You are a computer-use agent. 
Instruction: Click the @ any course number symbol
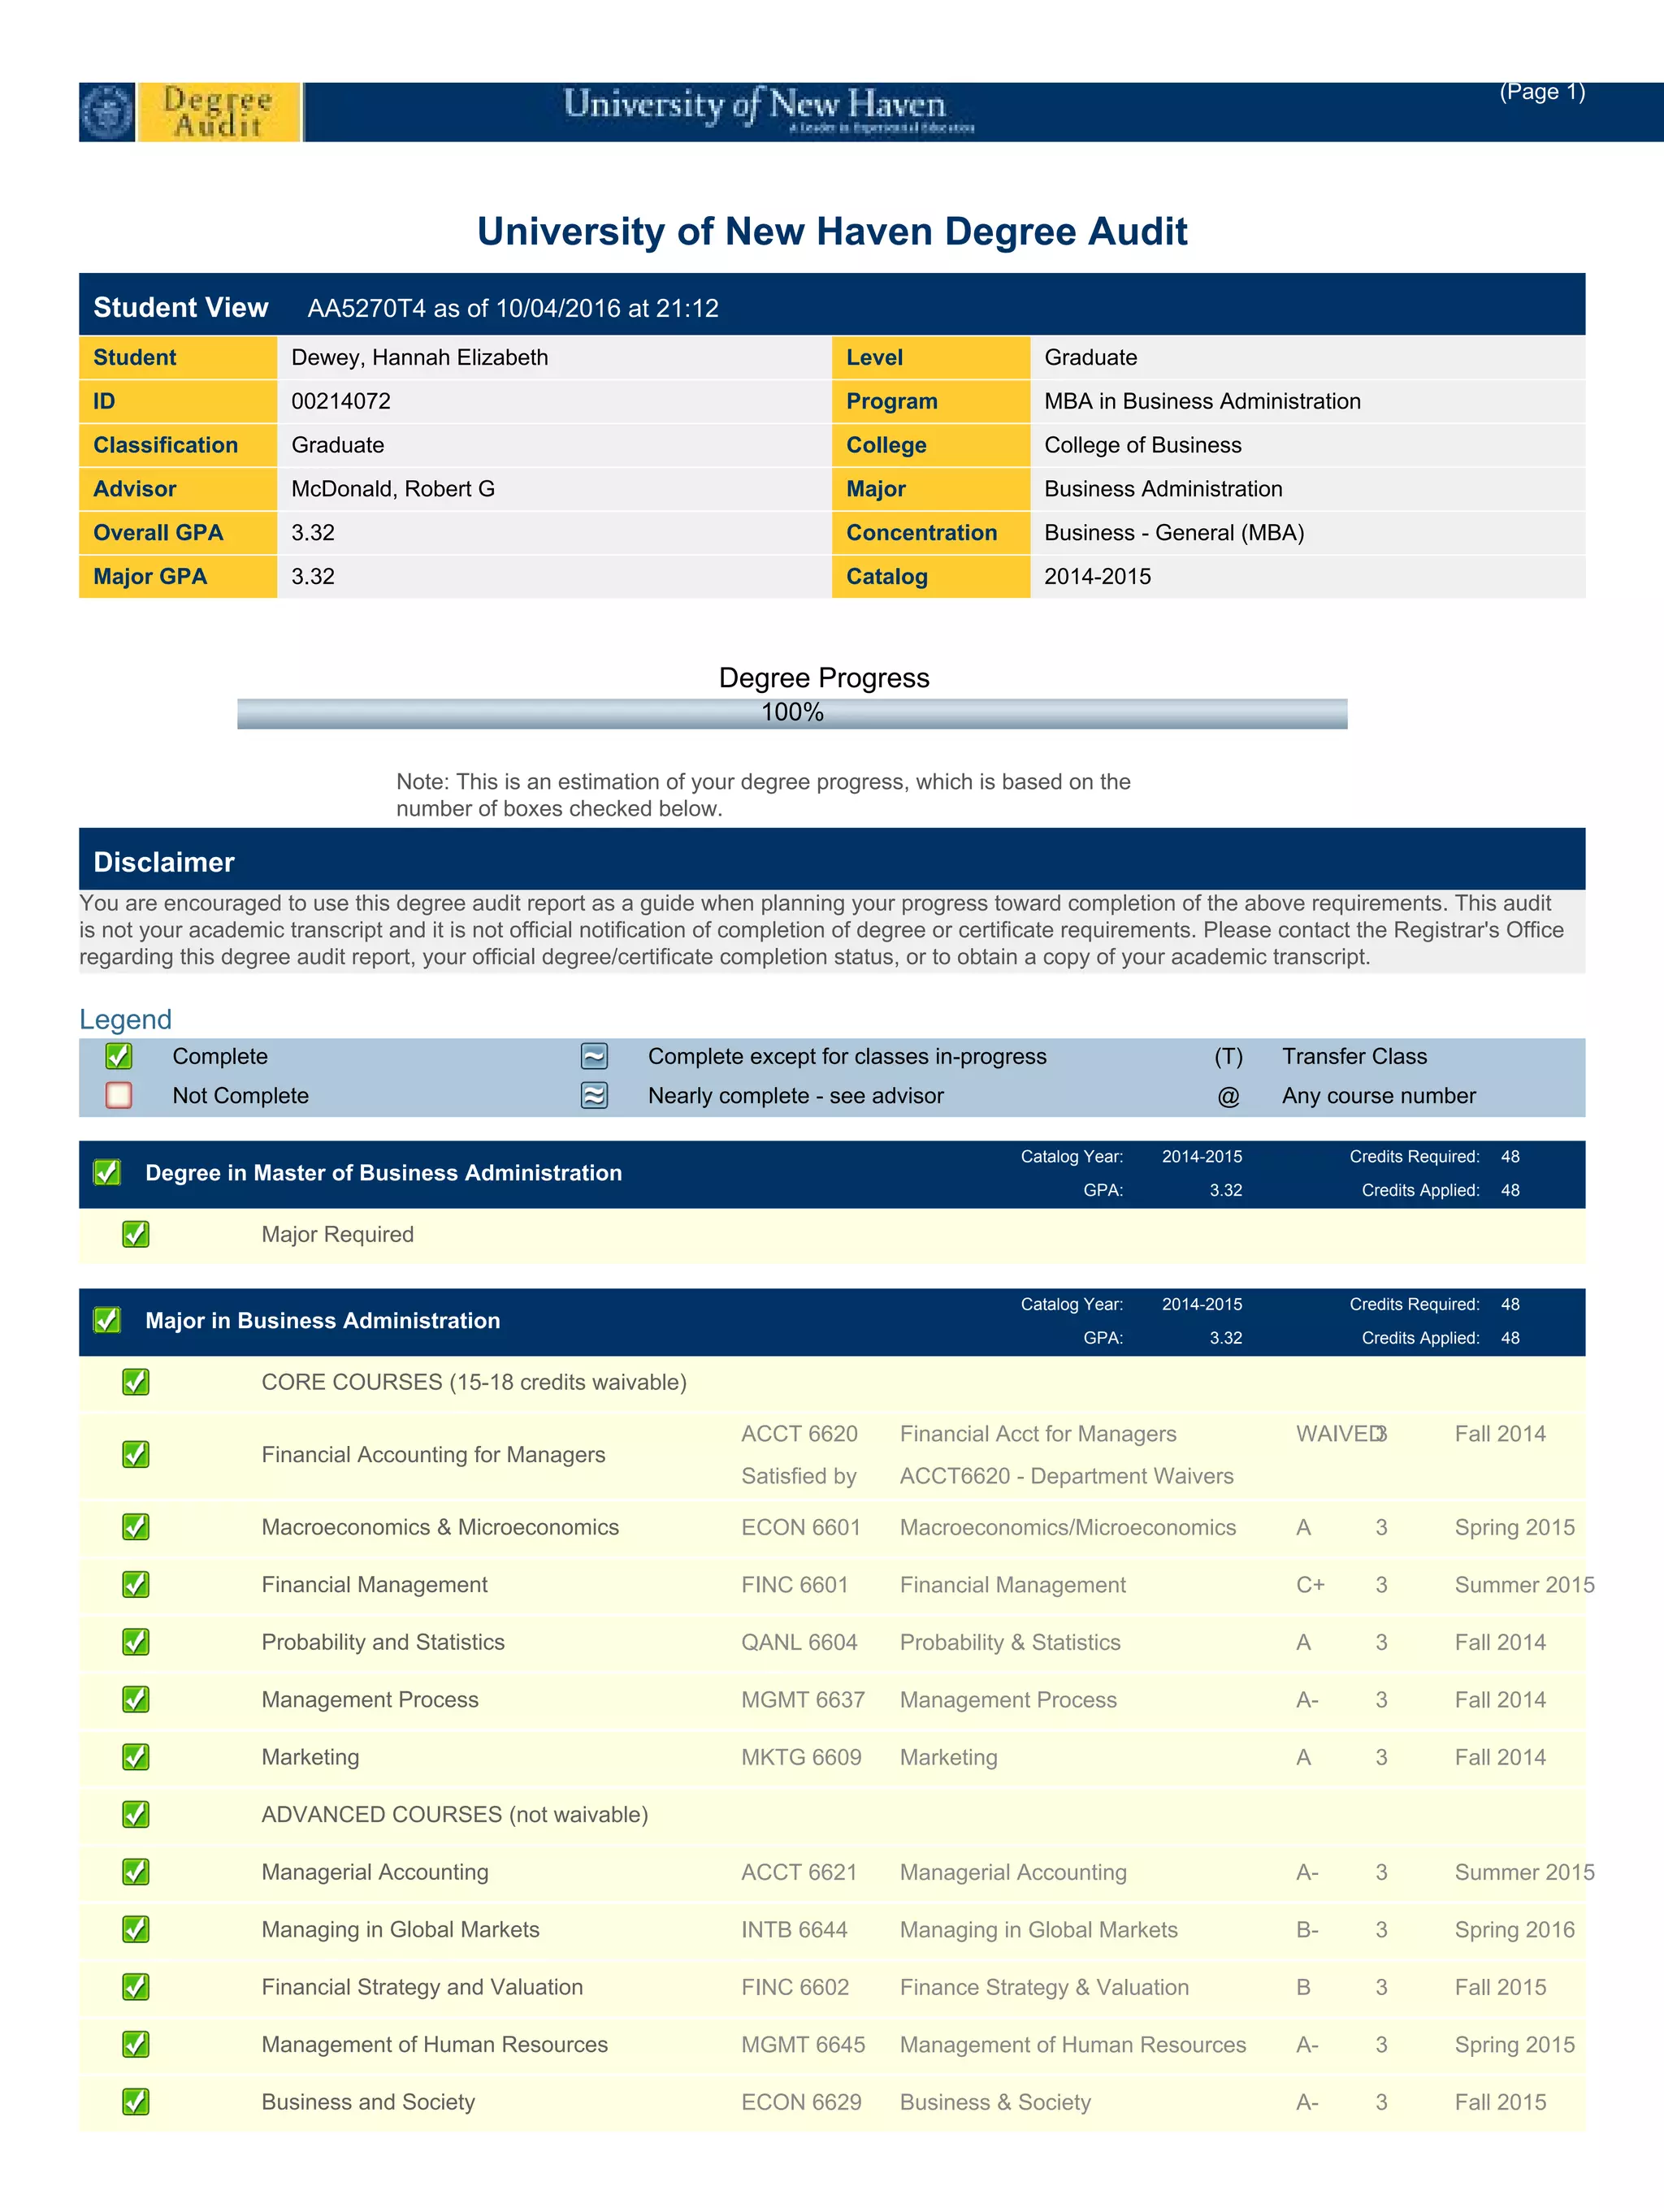(1228, 1096)
